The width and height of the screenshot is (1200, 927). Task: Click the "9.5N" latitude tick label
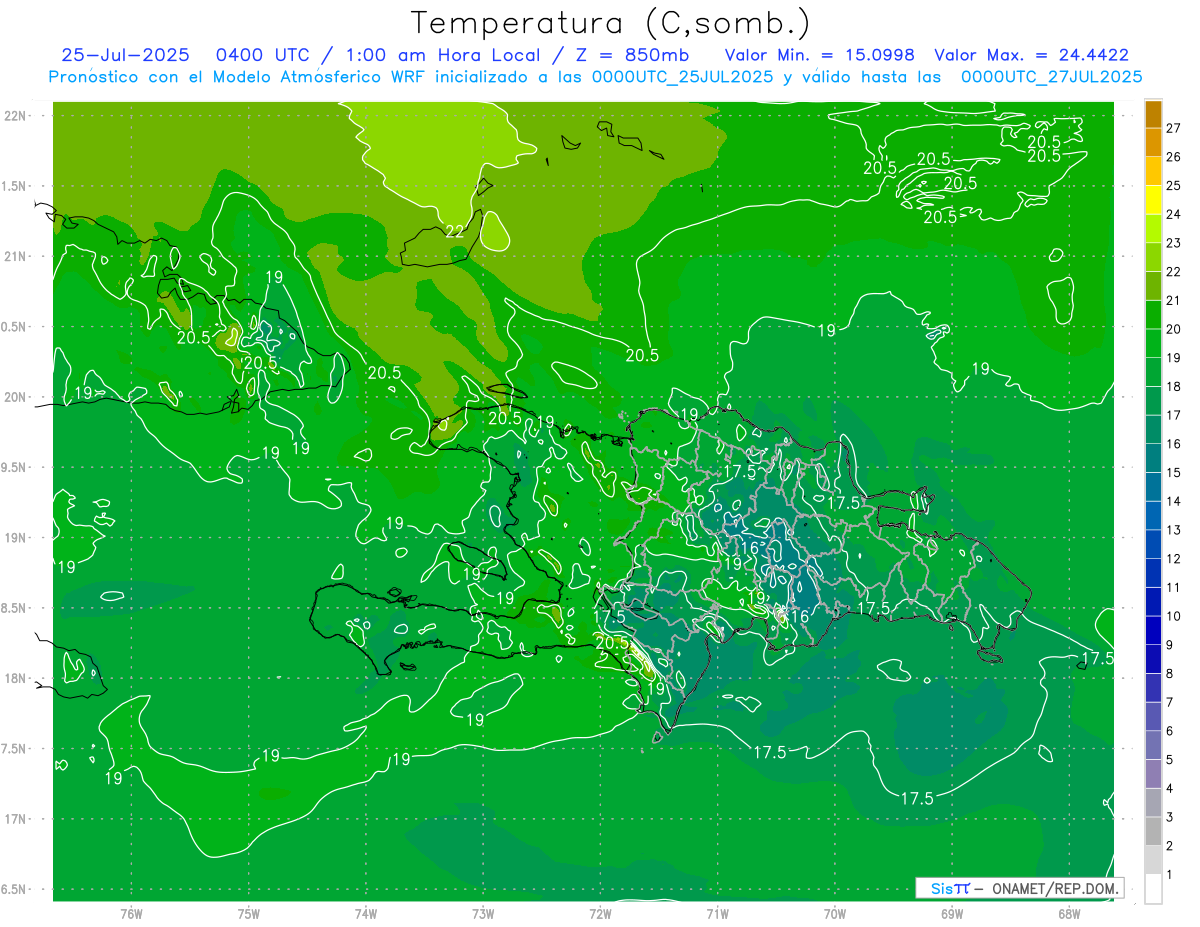15,467
